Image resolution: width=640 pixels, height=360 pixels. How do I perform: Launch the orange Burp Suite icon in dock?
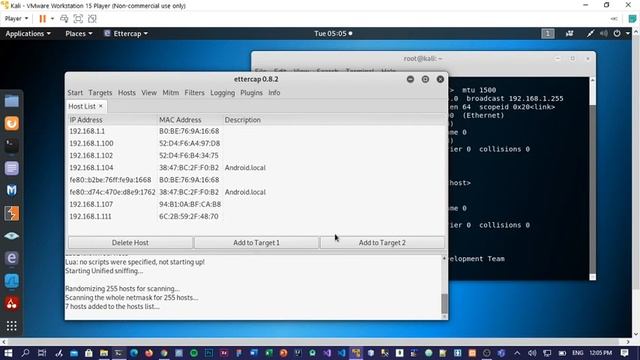click(11, 123)
